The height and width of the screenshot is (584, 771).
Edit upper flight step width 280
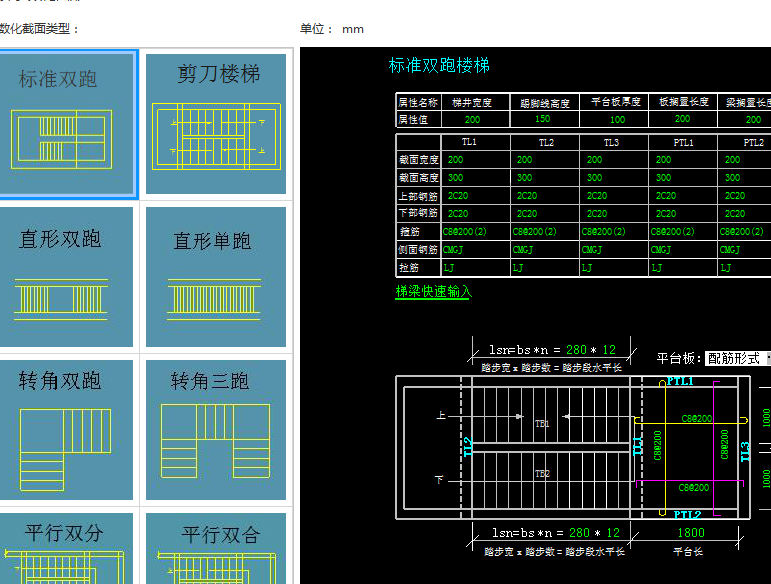(x=576, y=350)
